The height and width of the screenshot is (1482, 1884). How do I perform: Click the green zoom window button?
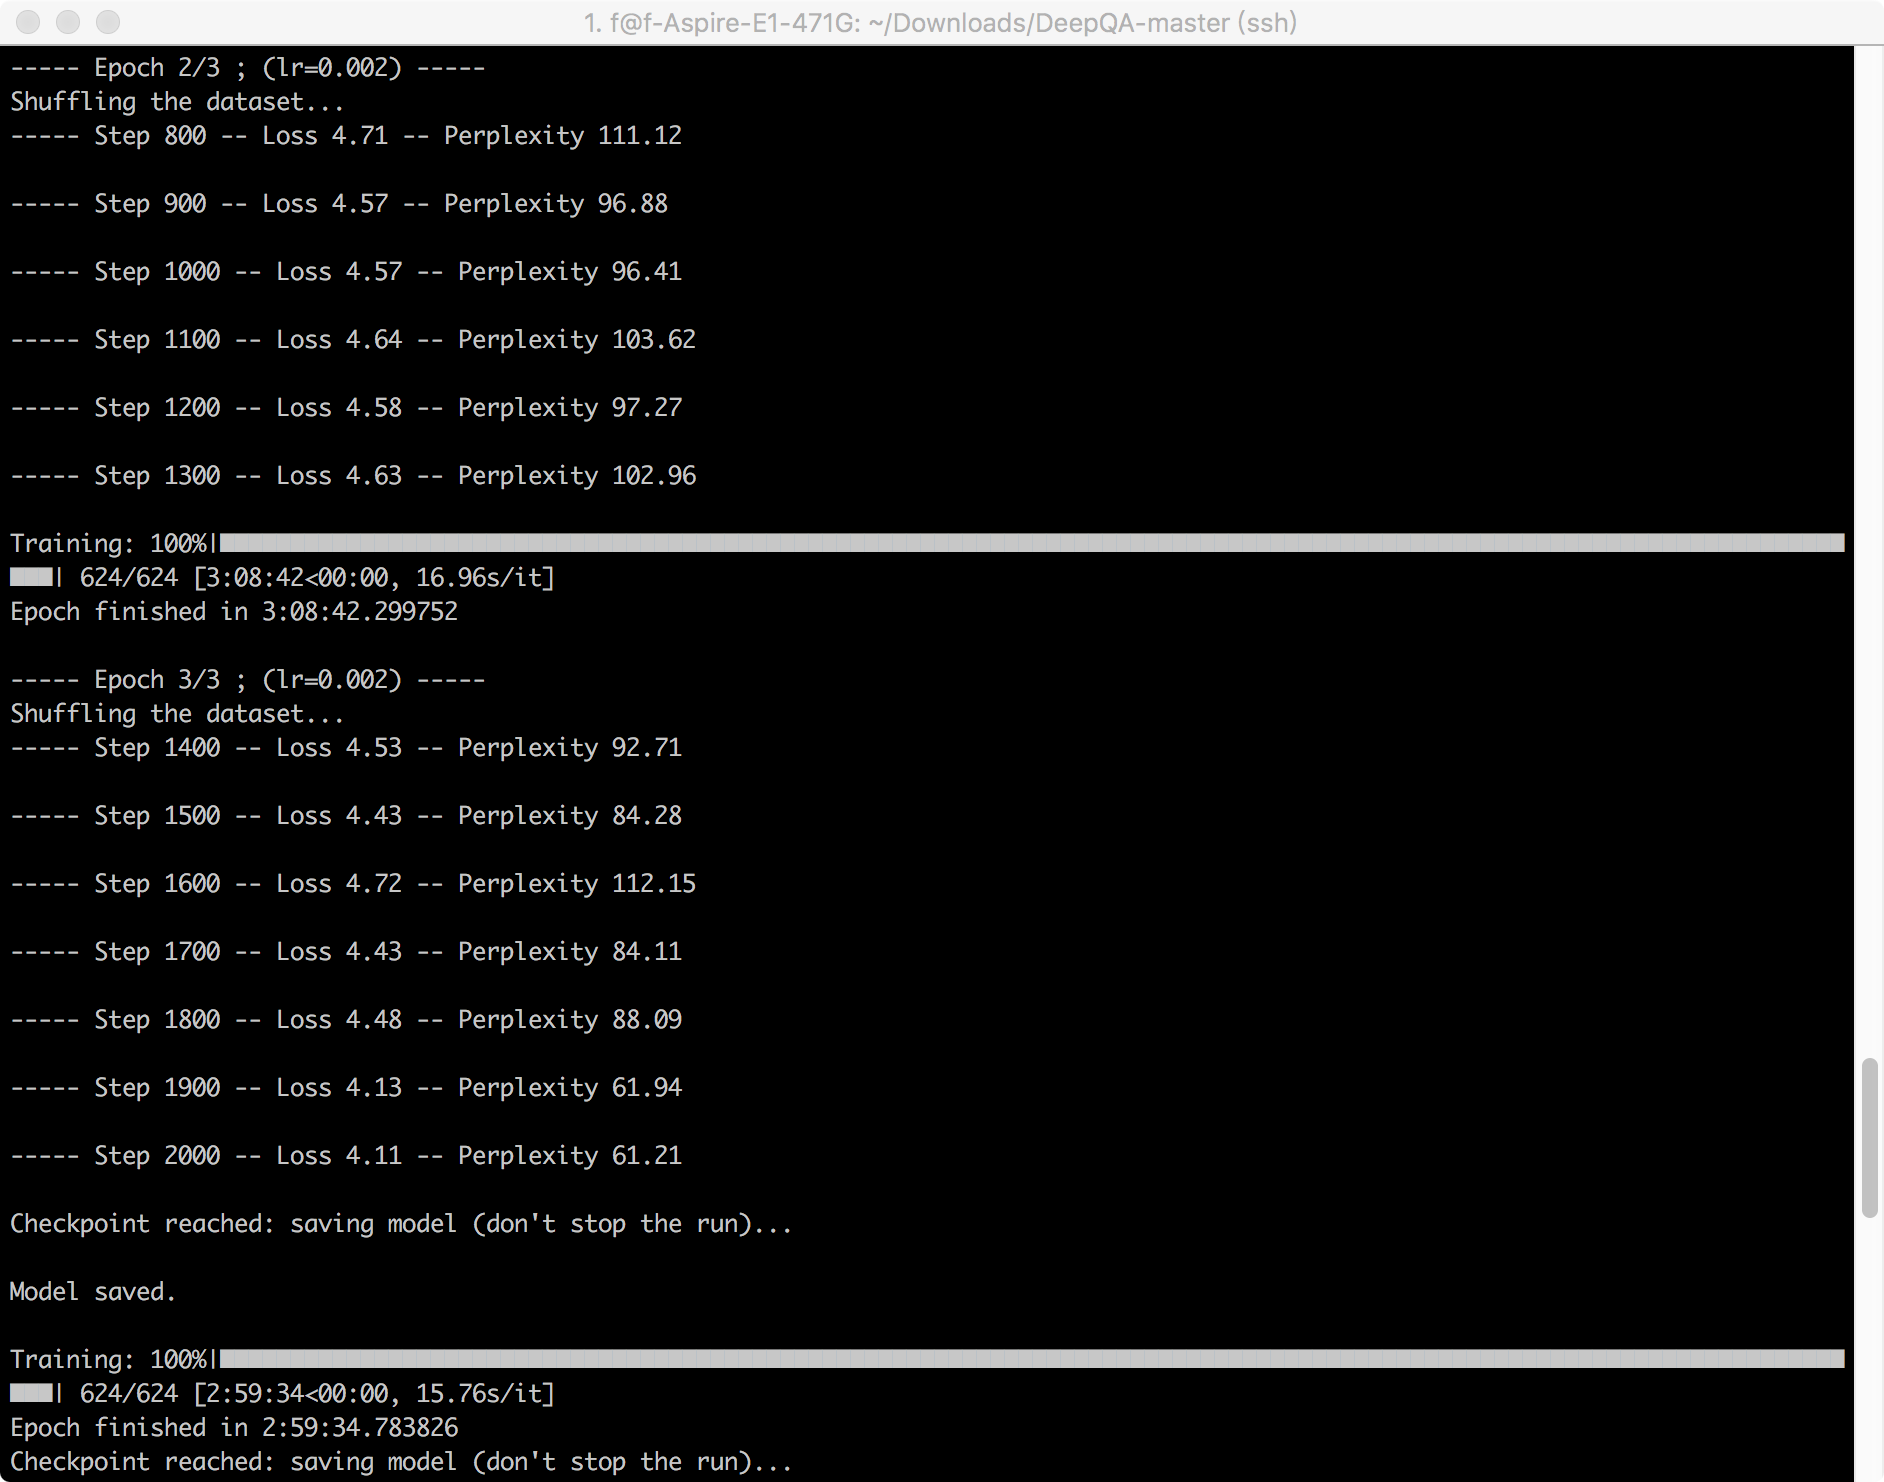tap(108, 22)
